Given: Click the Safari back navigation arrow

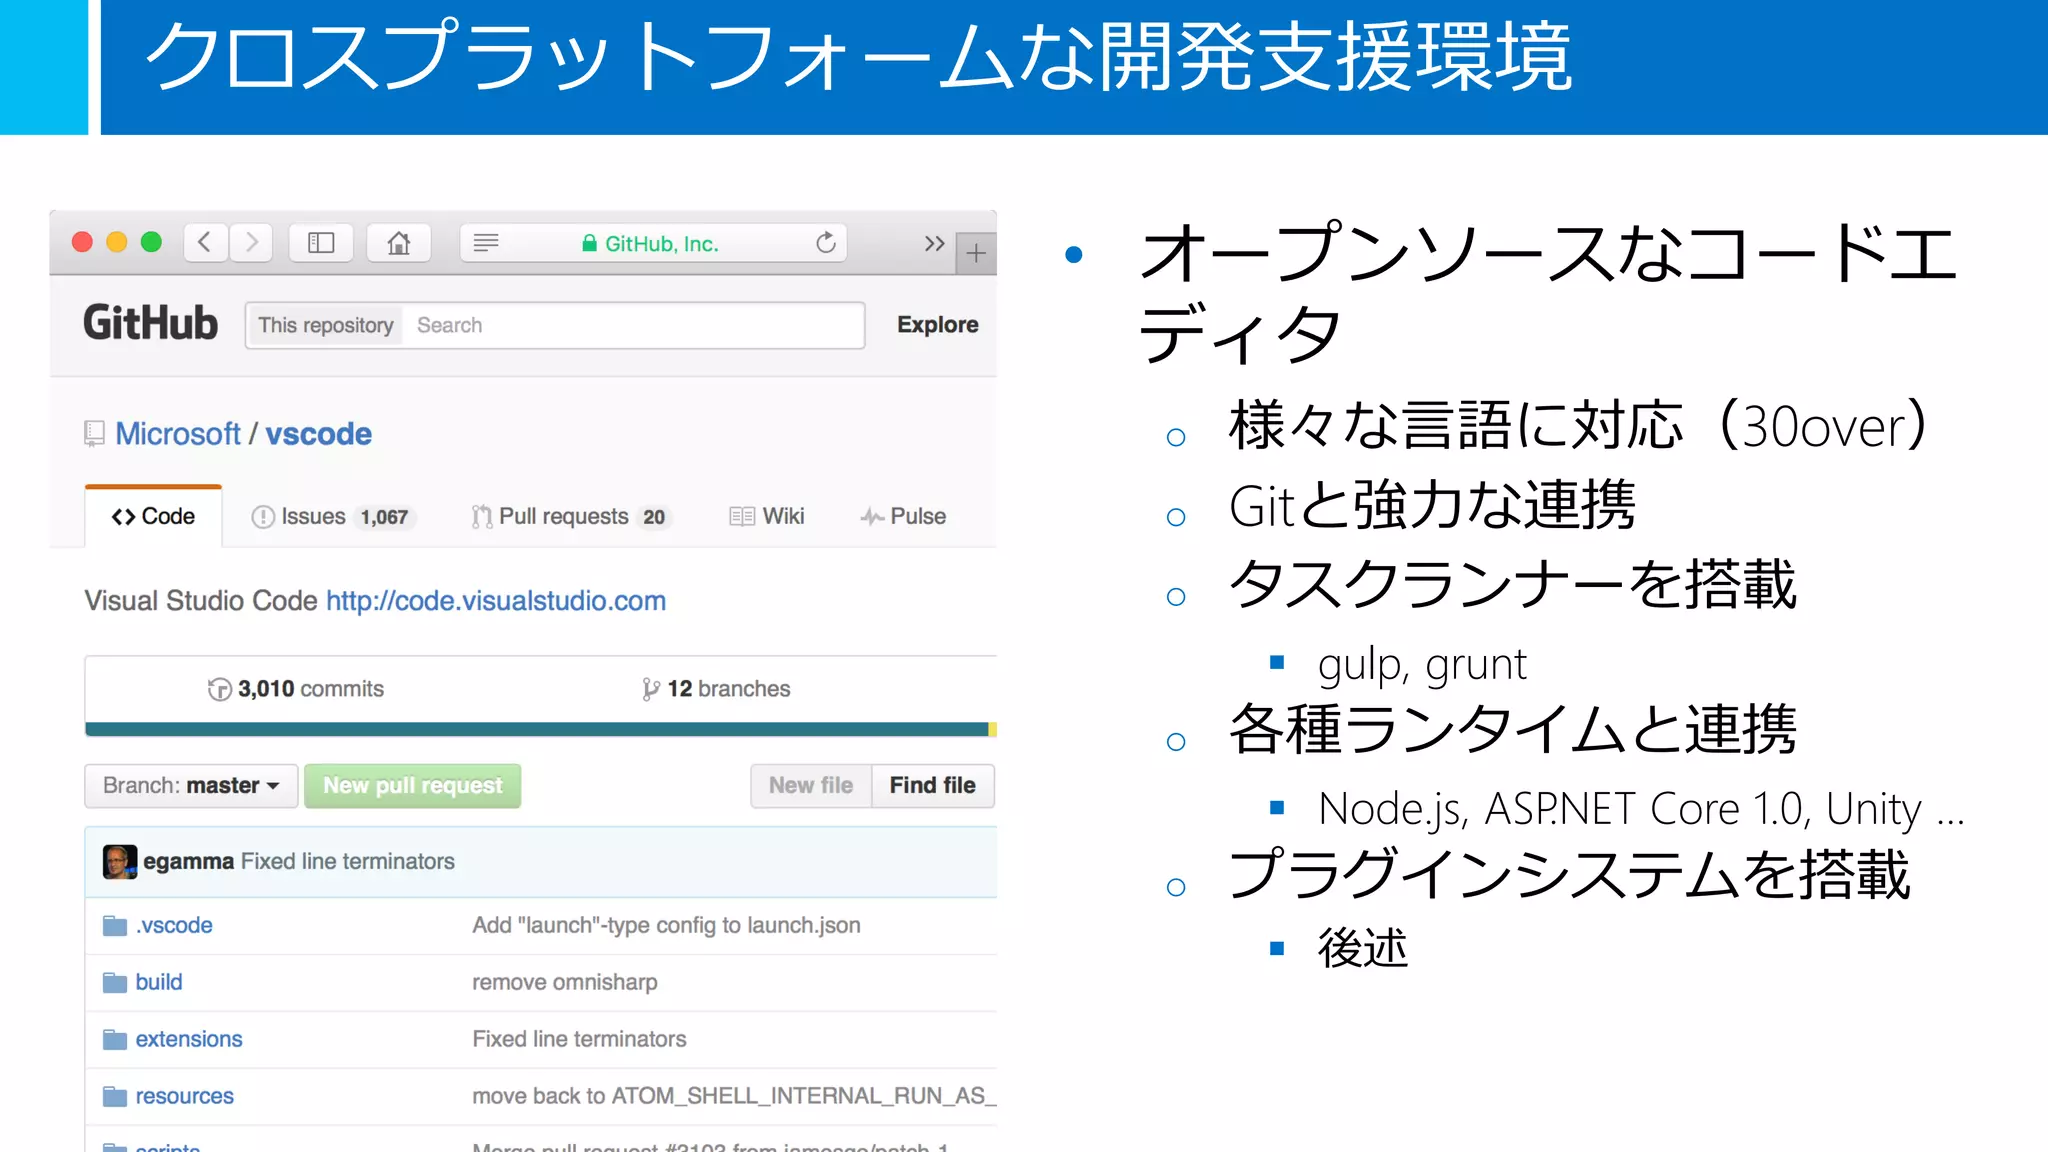Looking at the screenshot, I should (205, 243).
